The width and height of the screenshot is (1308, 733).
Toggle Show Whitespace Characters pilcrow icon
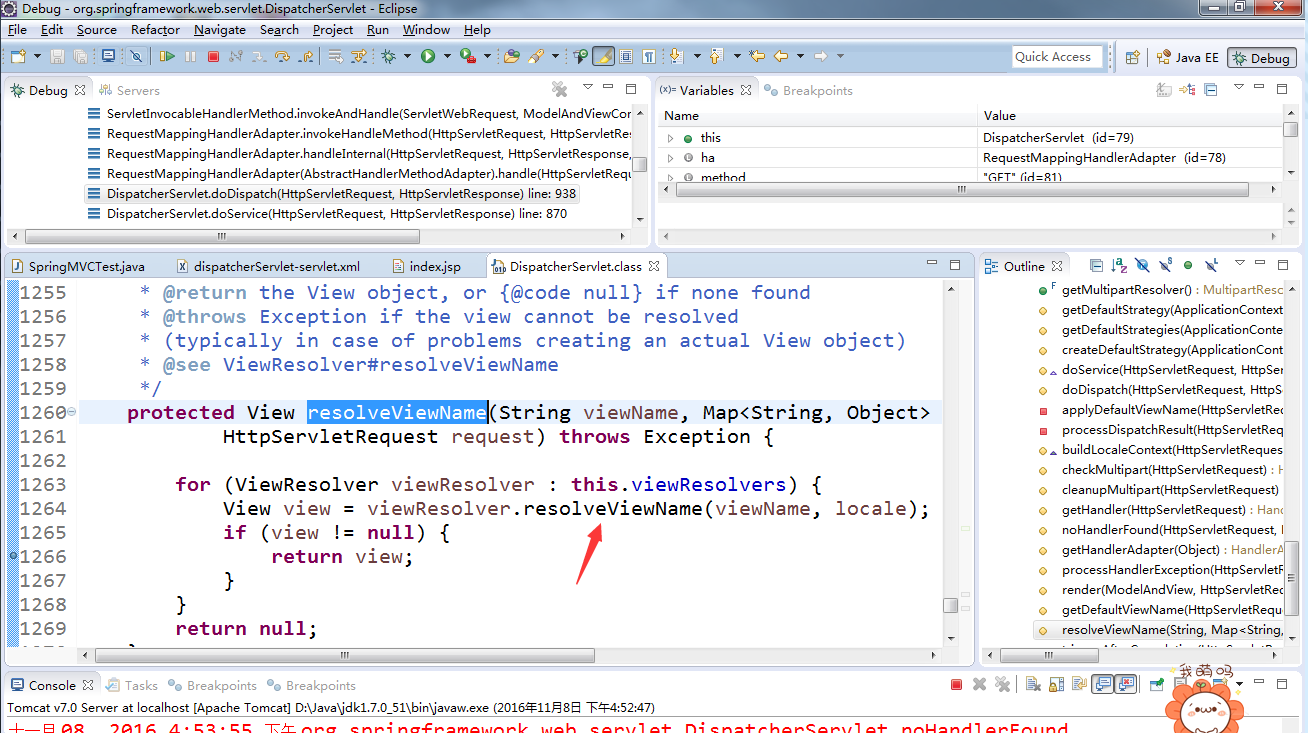[x=649, y=56]
